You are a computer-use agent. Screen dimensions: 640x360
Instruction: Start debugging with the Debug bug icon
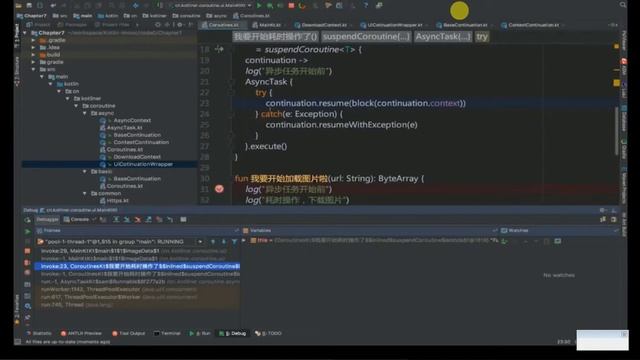tap(270, 5)
